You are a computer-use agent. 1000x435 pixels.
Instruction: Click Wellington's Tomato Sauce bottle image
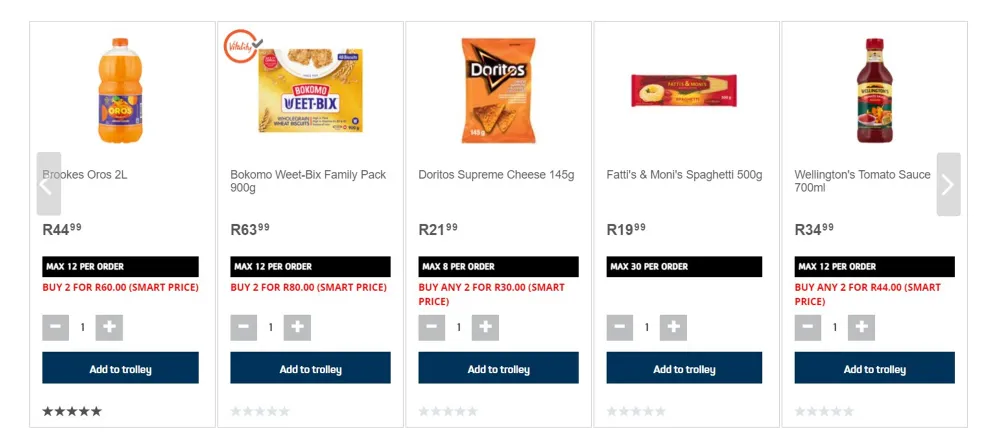pyautogui.click(x=874, y=90)
